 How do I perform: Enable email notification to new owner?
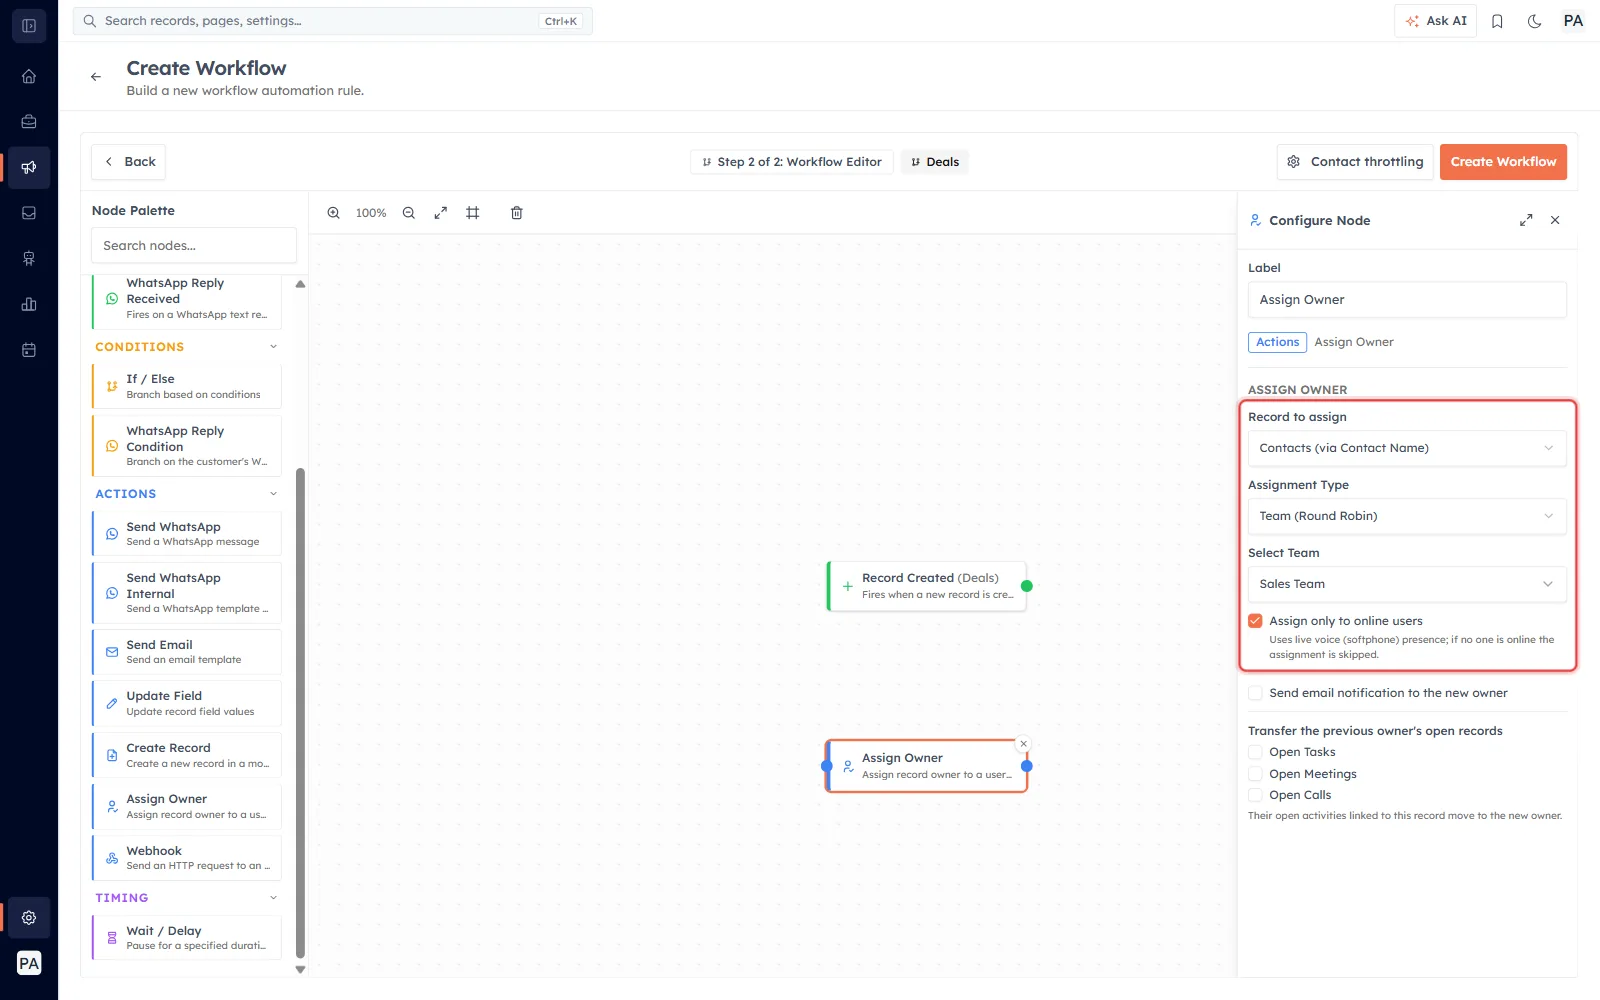point(1255,693)
